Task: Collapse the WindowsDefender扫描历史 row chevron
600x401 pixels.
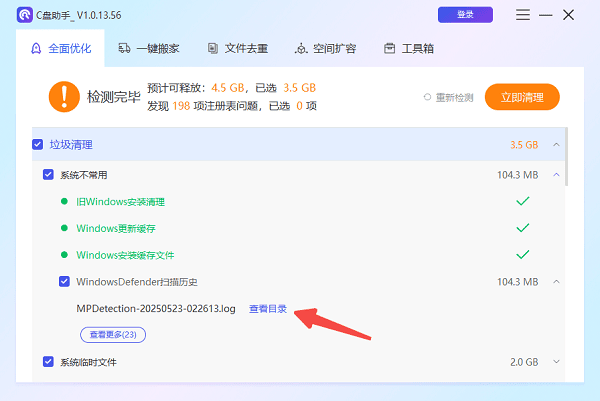Action: click(x=556, y=282)
